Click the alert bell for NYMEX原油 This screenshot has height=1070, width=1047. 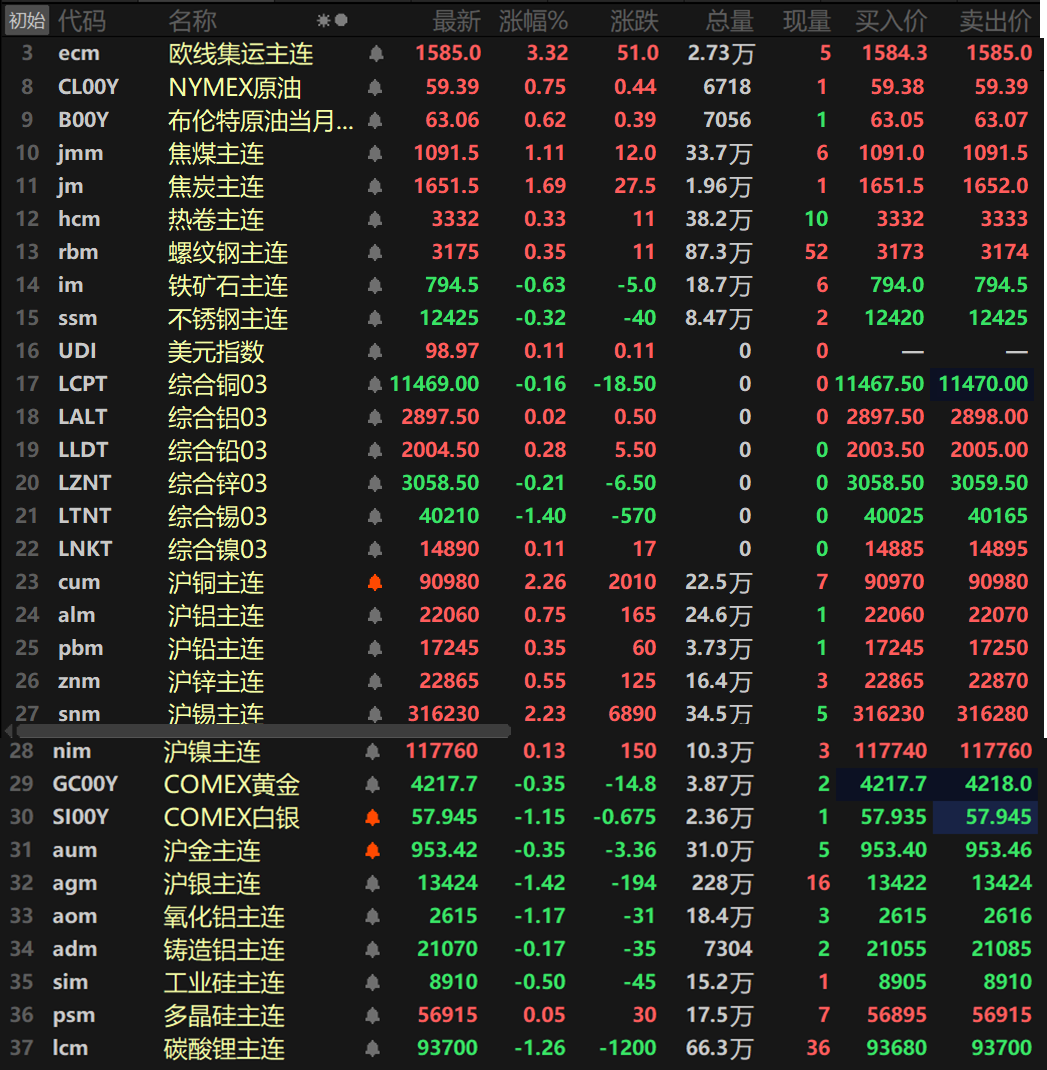pos(375,88)
